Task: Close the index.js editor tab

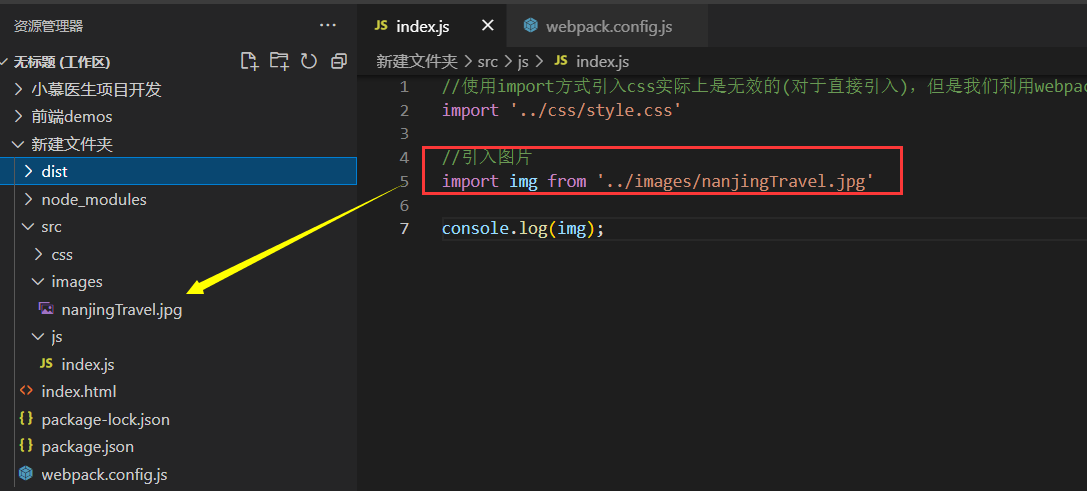Action: (488, 26)
